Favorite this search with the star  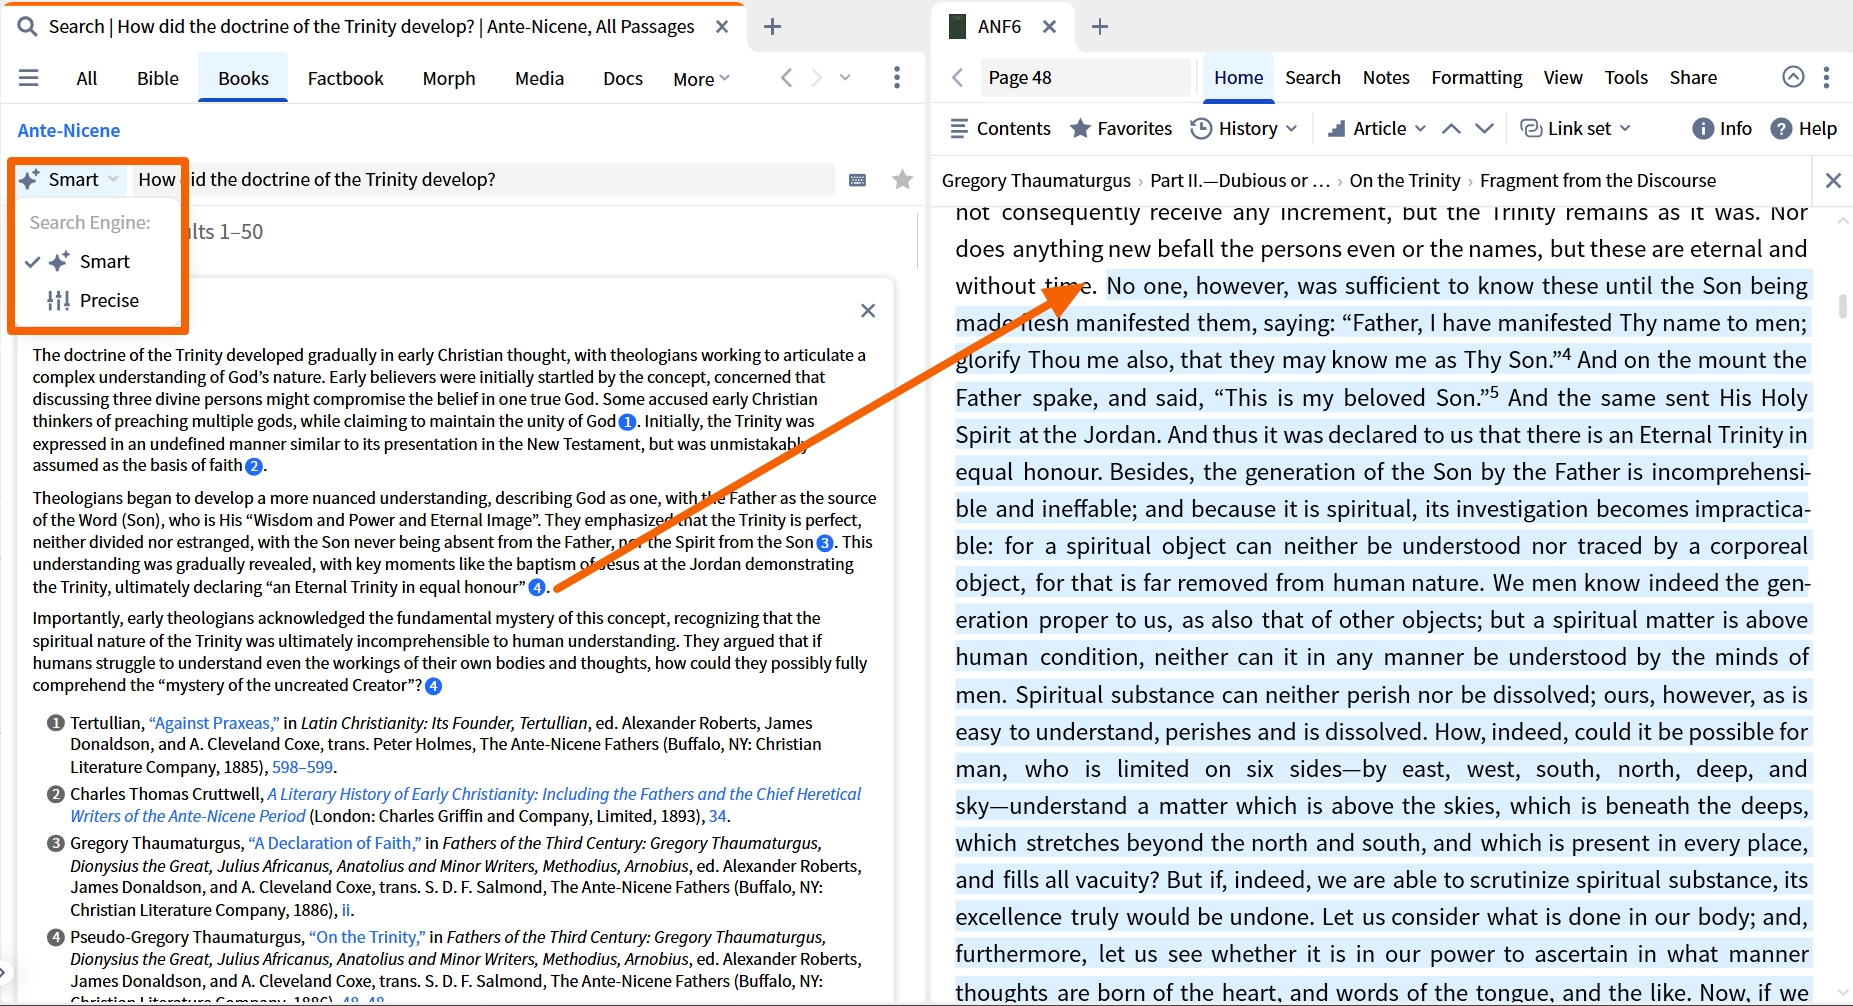(x=903, y=180)
